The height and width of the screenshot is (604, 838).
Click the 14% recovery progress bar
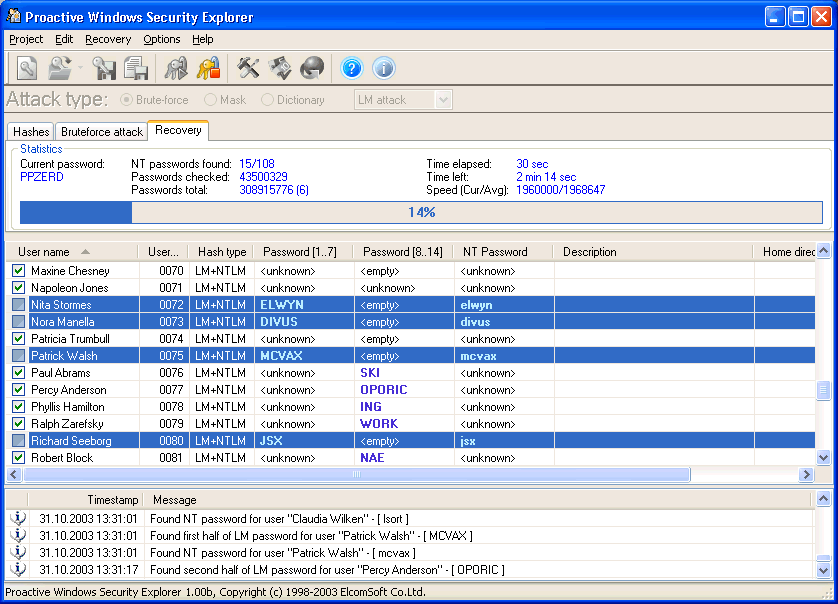tap(421, 212)
